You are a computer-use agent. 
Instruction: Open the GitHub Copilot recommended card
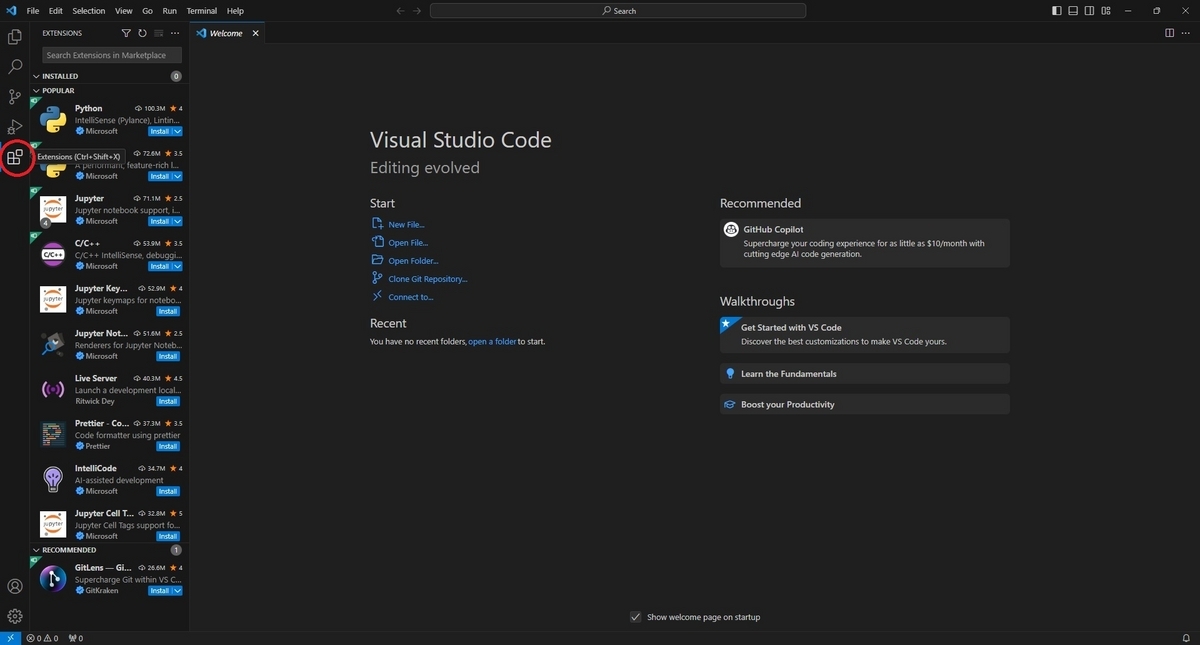point(865,242)
